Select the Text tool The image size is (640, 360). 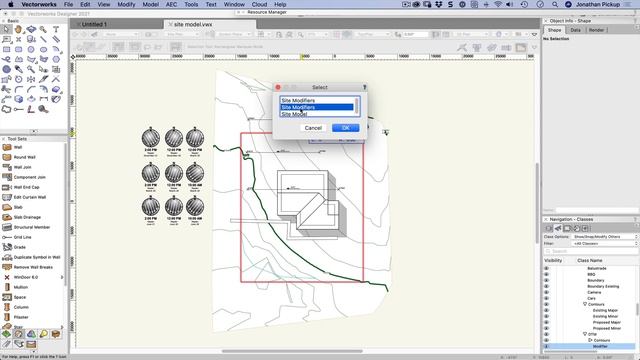(56, 29)
